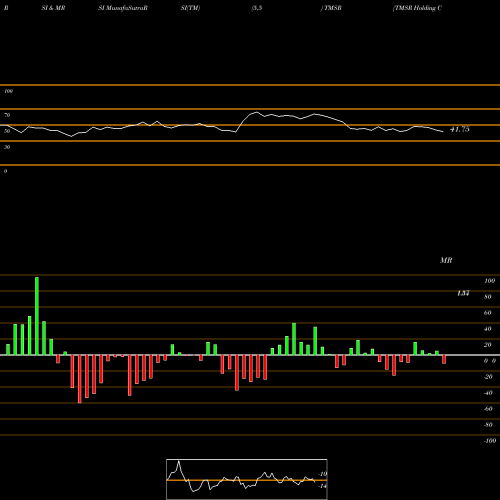This screenshot has height=500, width=500.
Task: Click the deepest red bar in MR histogram
Action: pyautogui.click(x=80, y=379)
